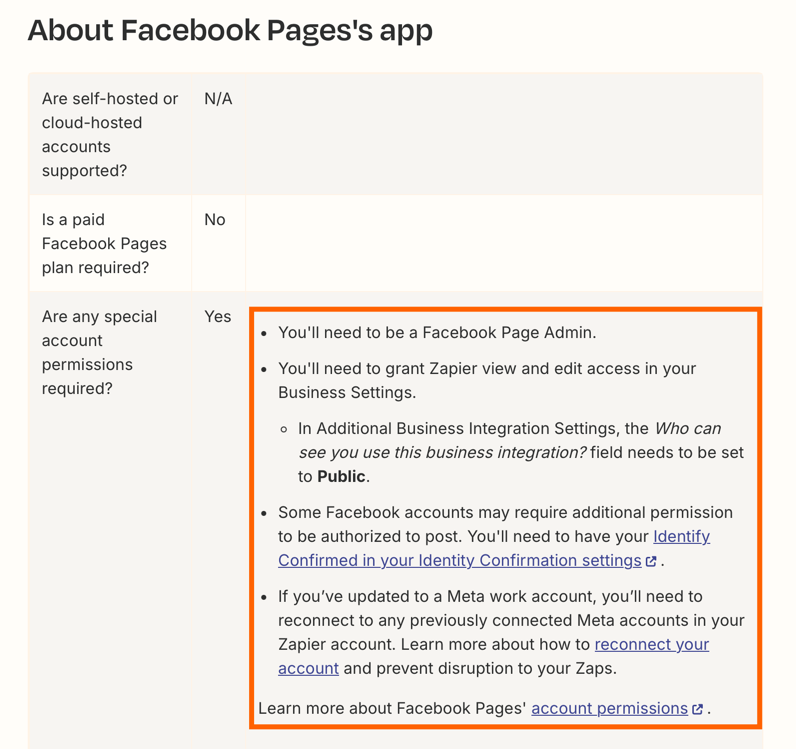The image size is (796, 749).
Task: Follow the 'account permissions' link
Action: [609, 708]
